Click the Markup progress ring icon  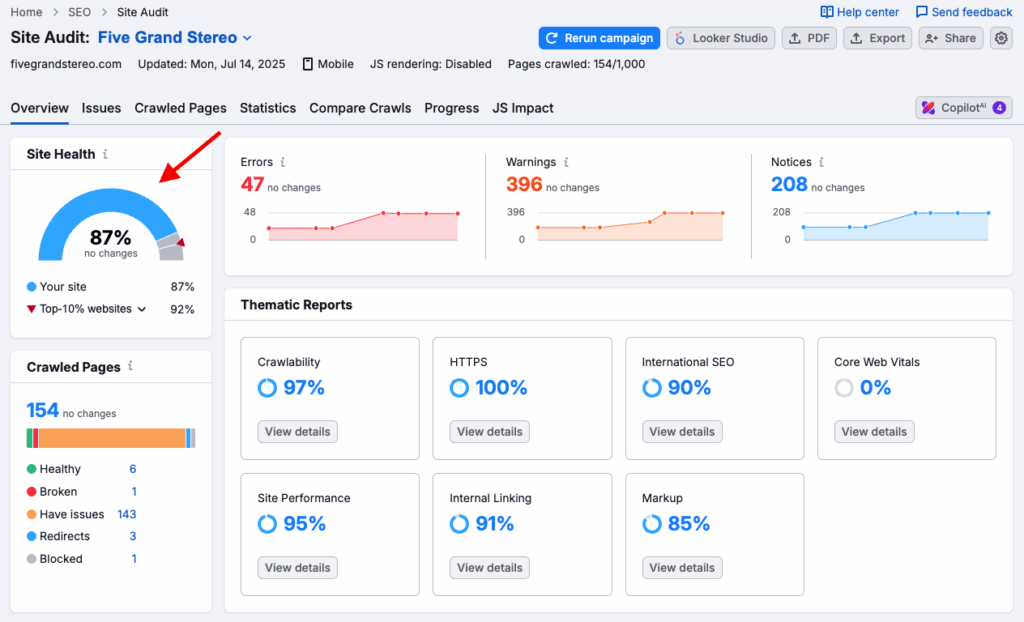click(x=652, y=524)
